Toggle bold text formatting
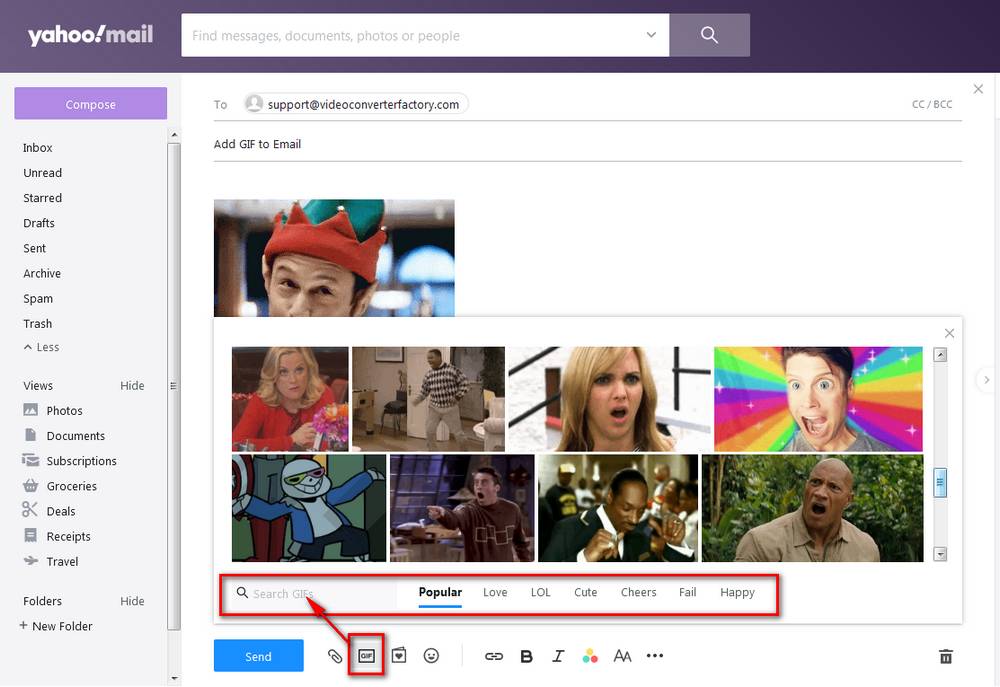The height and width of the screenshot is (687, 1000). (x=526, y=656)
